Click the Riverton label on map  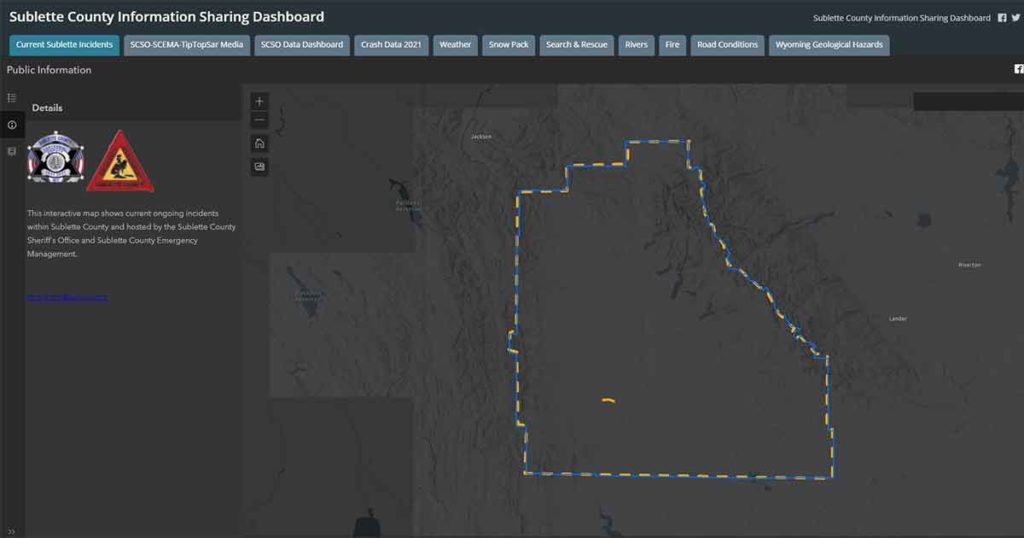(970, 264)
